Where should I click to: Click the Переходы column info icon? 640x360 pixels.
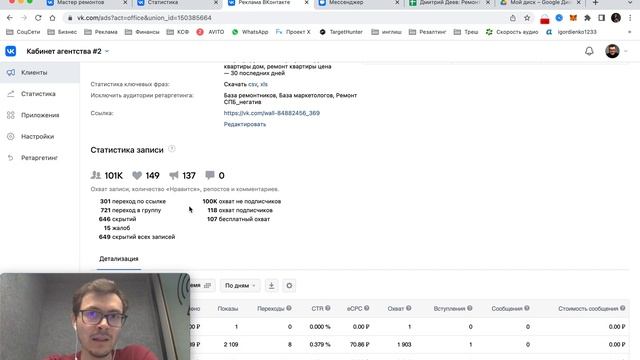289,308
